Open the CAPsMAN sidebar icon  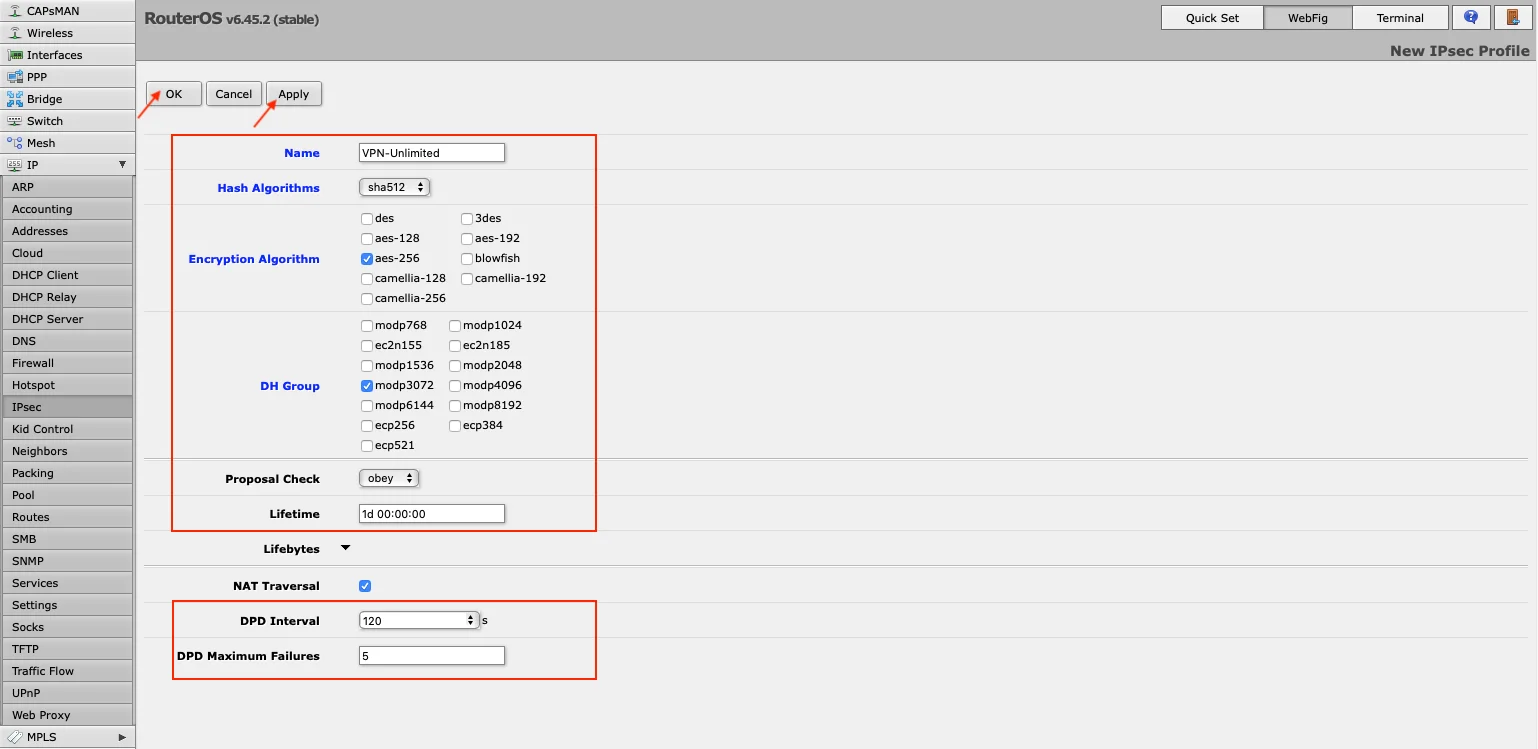pyautogui.click(x=15, y=11)
